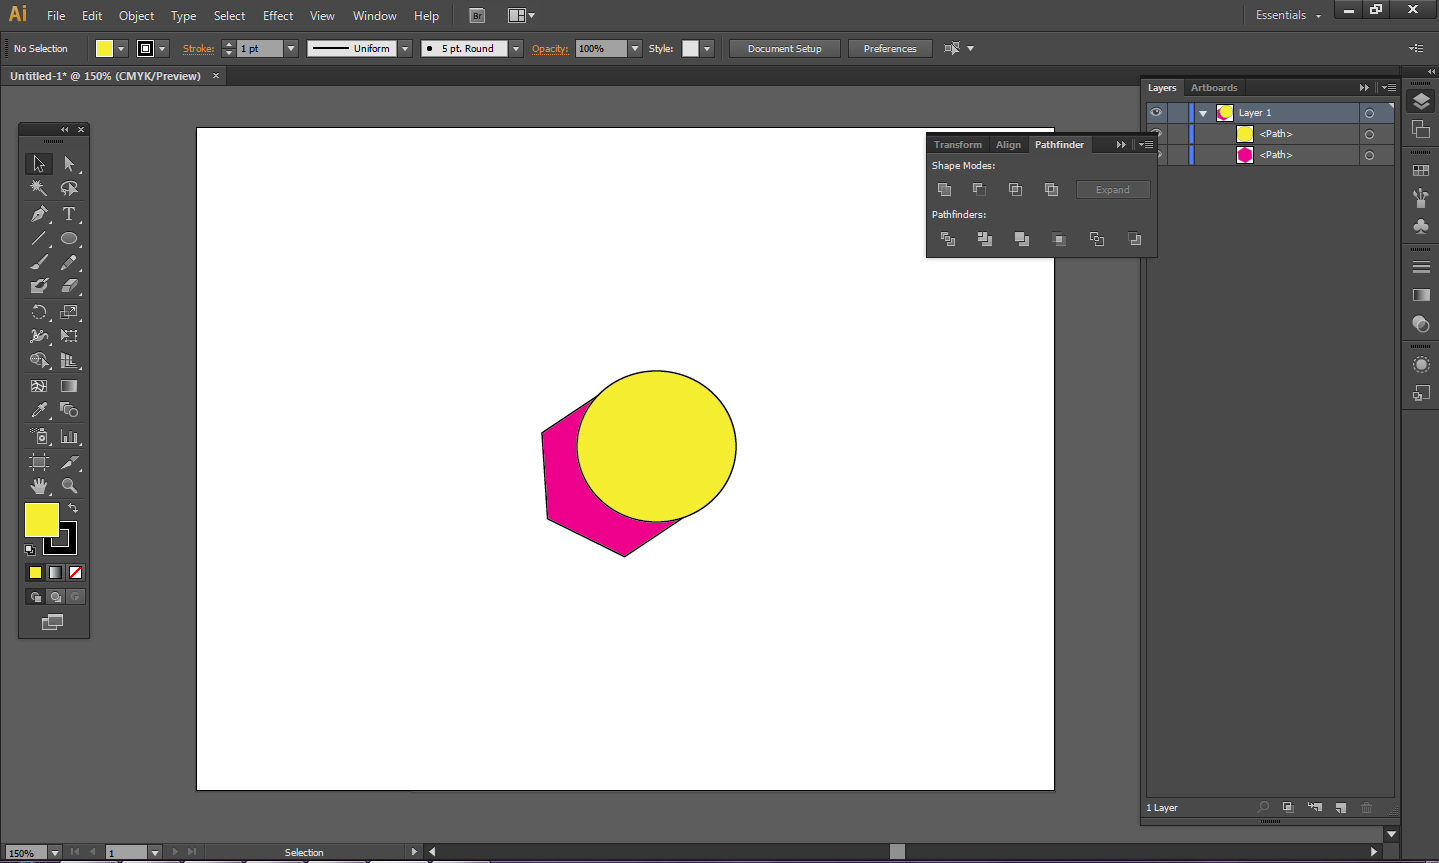Select the Magic Wand tool
Screen dimensions: 1439x863
(38, 188)
